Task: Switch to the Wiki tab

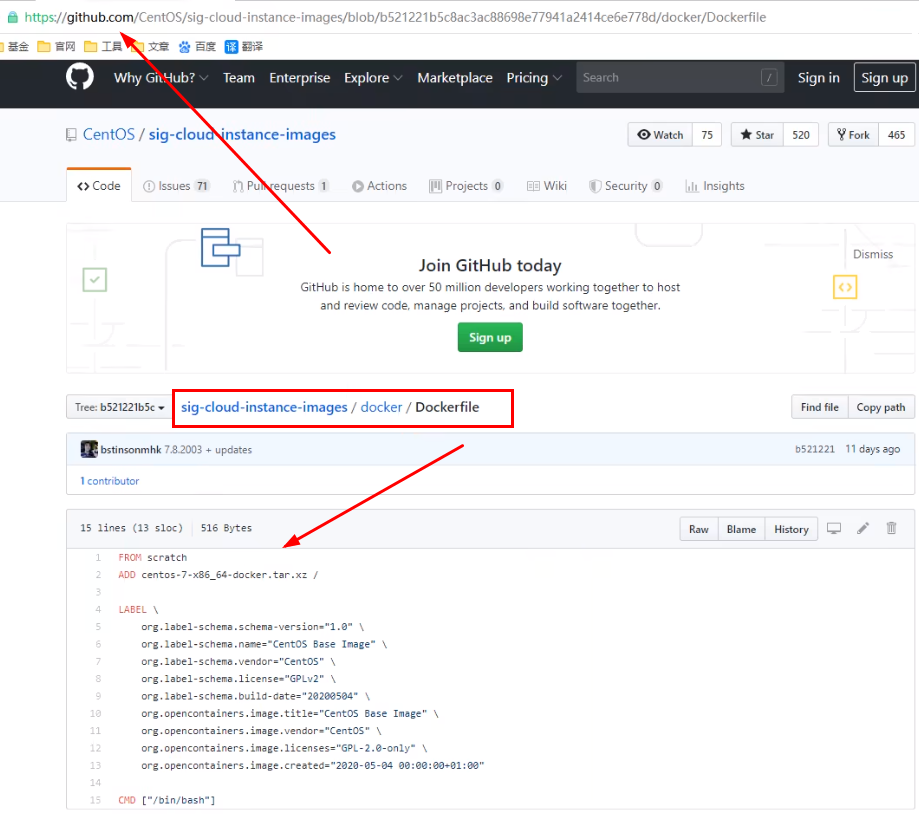Action: pos(546,186)
